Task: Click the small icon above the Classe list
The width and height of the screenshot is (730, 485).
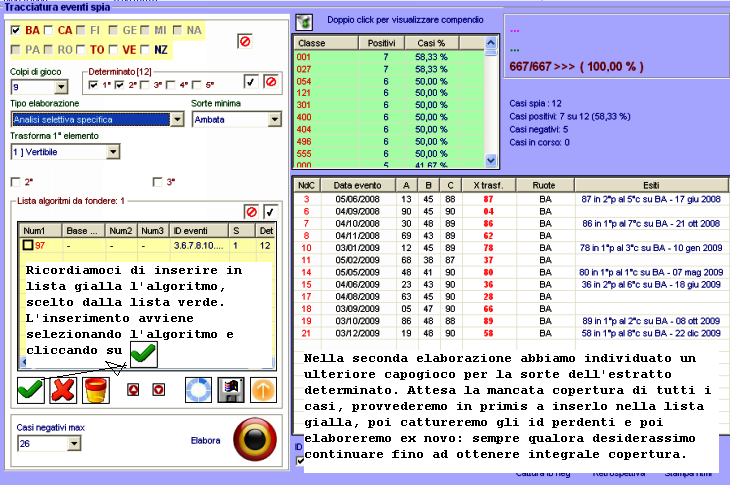Action: [x=304, y=21]
